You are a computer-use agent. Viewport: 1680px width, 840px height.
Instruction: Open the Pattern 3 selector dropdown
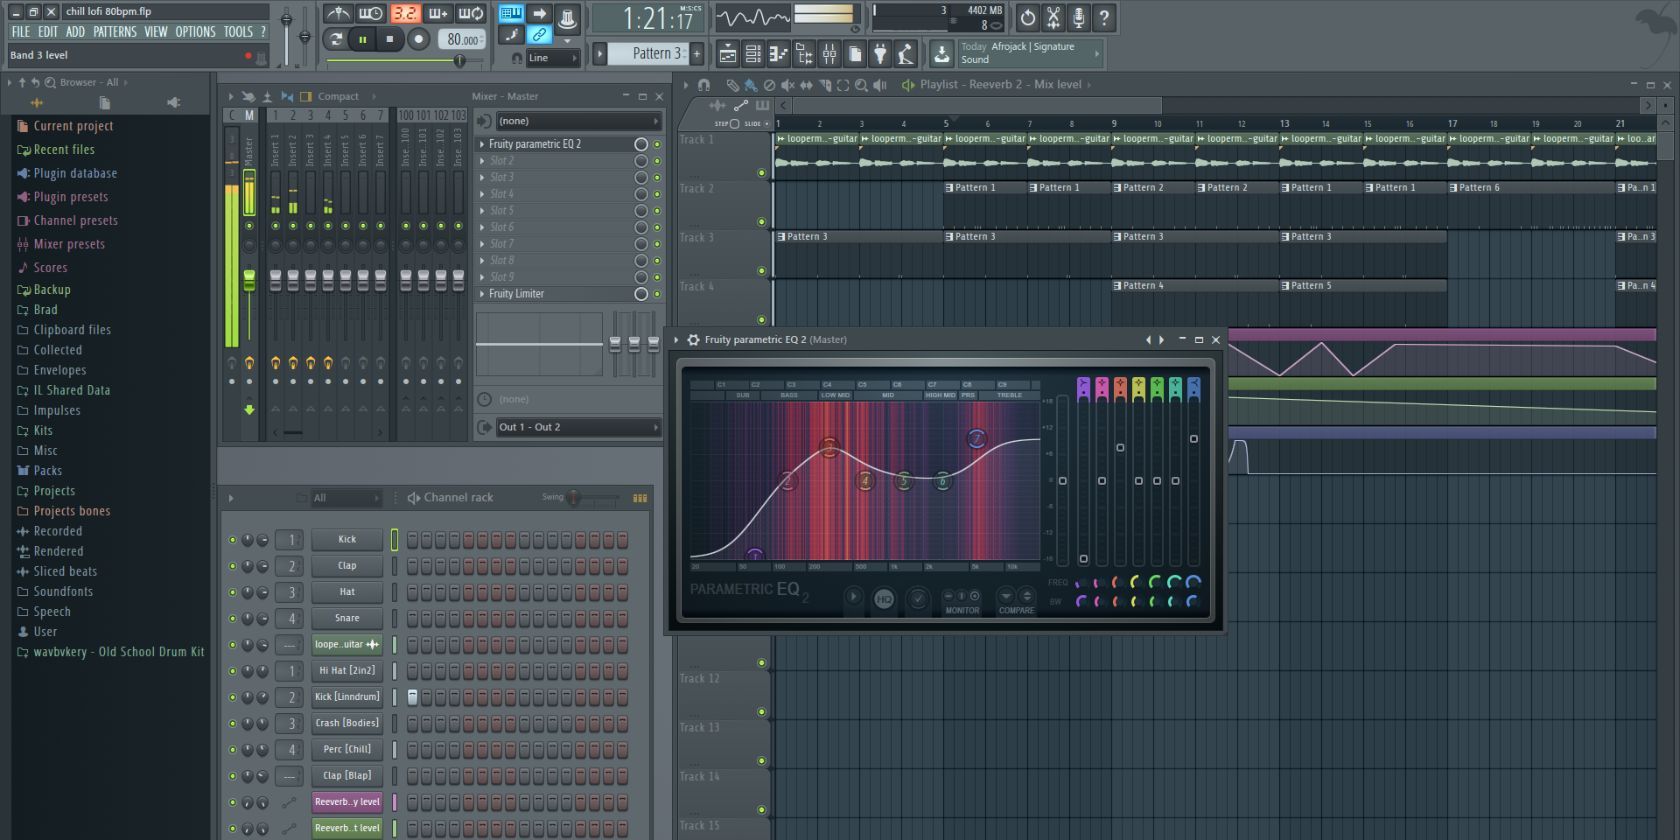click(x=649, y=54)
